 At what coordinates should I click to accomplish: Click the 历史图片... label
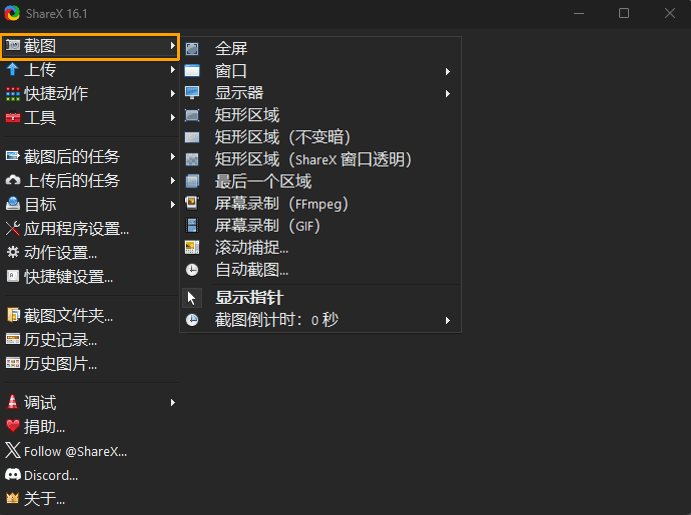coord(60,363)
